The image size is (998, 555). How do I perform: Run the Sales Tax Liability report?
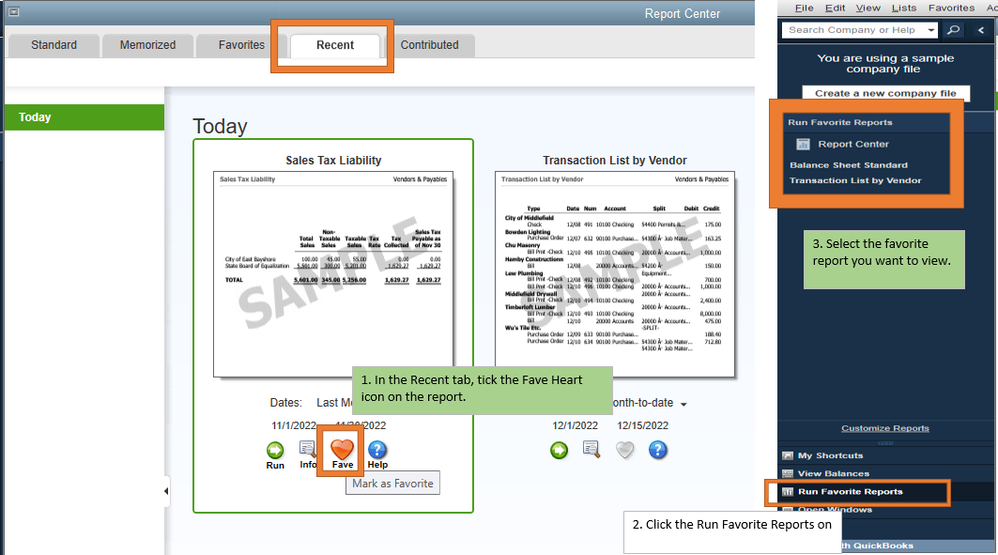click(275, 451)
